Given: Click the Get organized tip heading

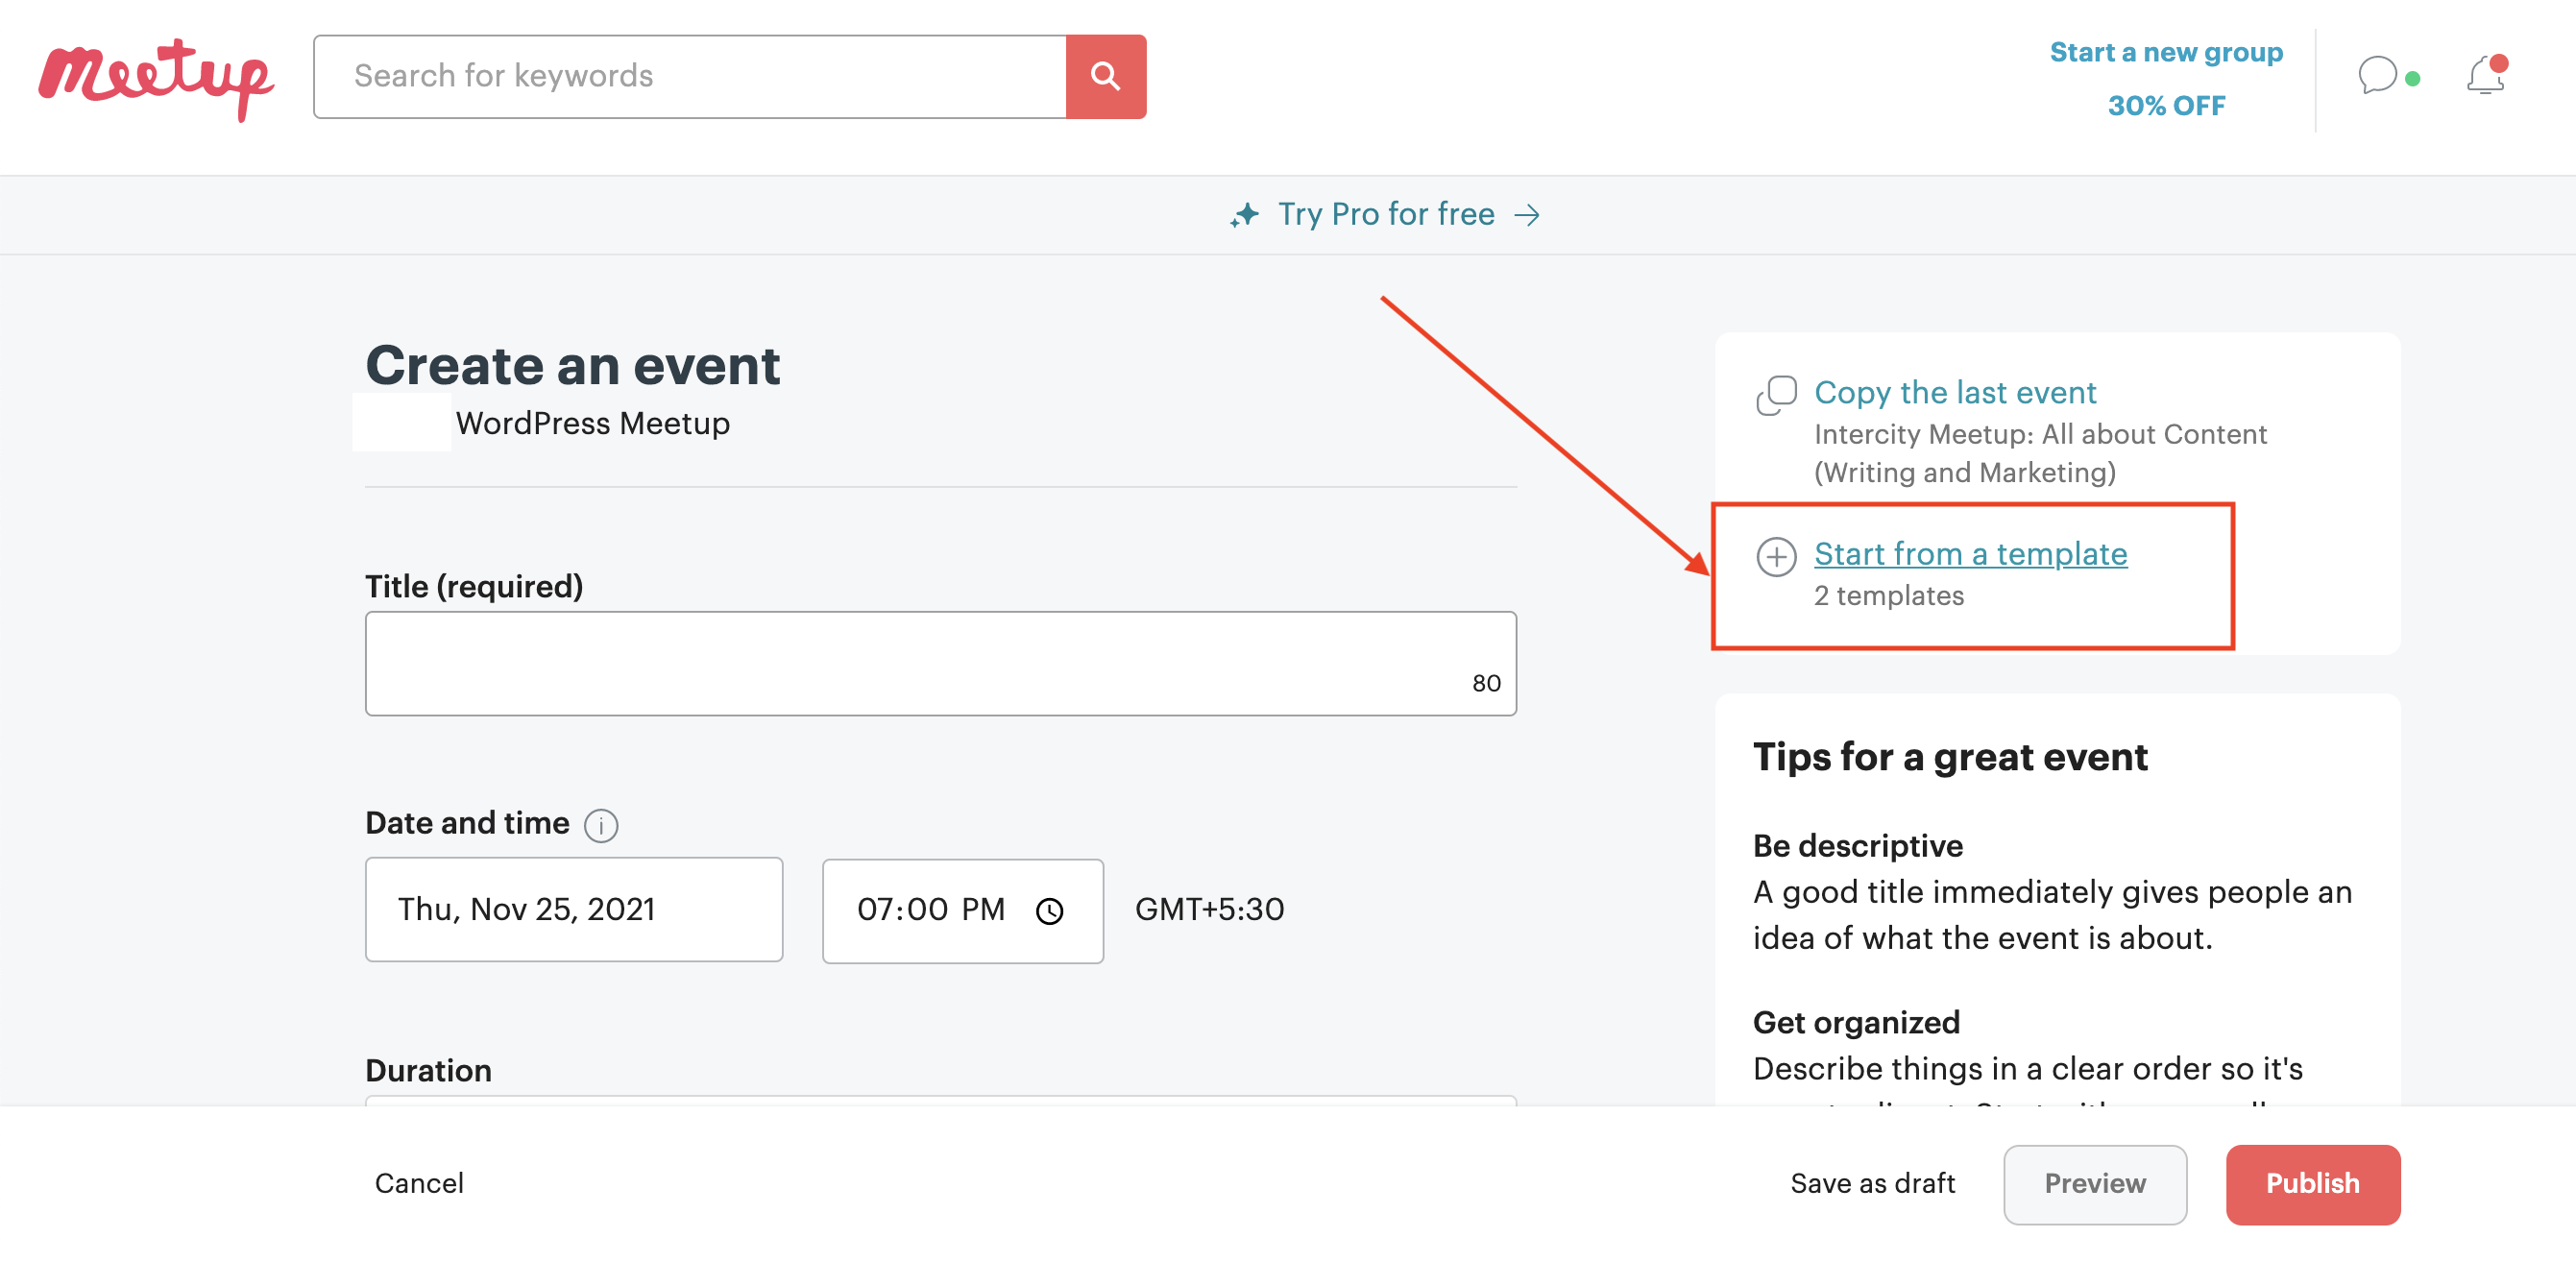Looking at the screenshot, I should pos(1855,1022).
